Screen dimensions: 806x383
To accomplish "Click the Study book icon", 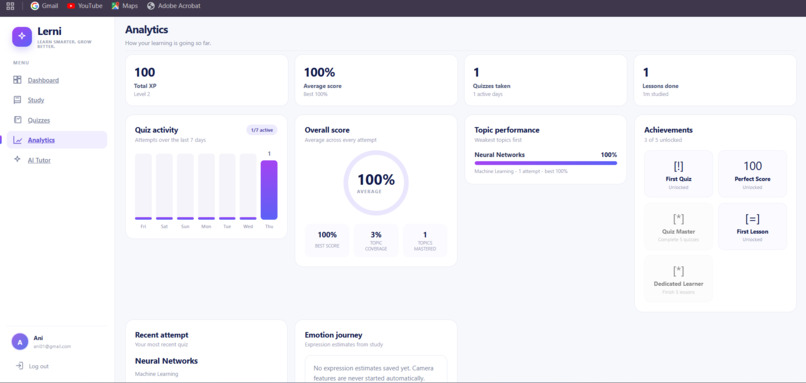I will tap(17, 100).
